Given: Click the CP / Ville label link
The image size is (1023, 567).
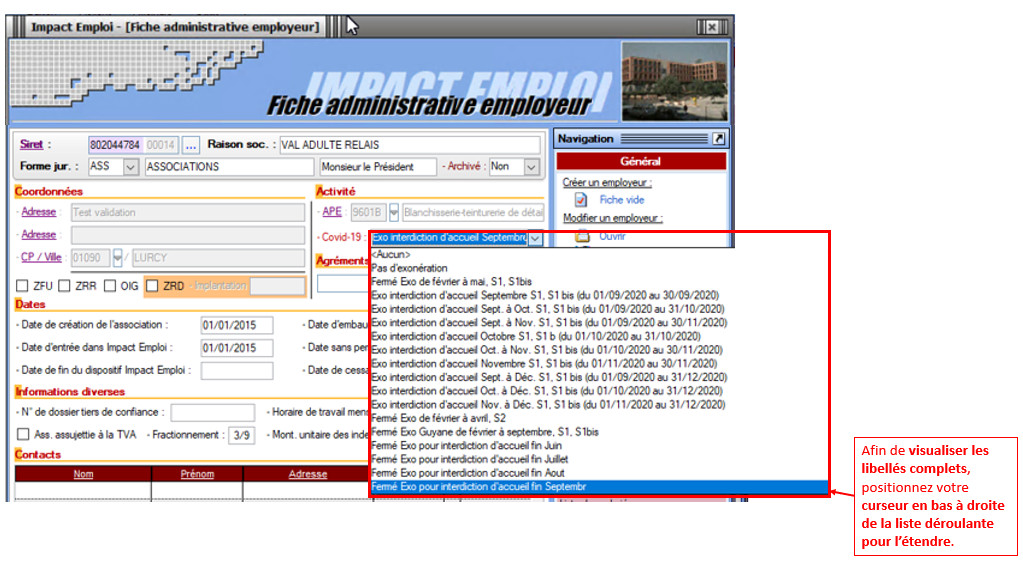Looking at the screenshot, I should point(41,257).
